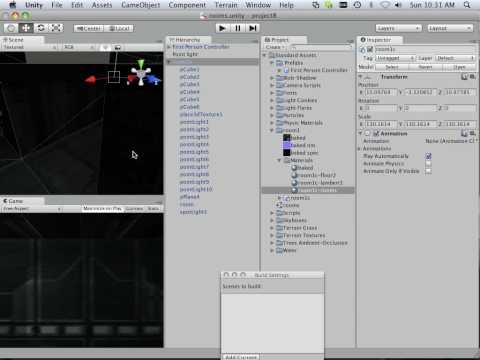This screenshot has width=480, height=360.
Task: Select the Rotate tool in toolbar
Action: [41, 28]
